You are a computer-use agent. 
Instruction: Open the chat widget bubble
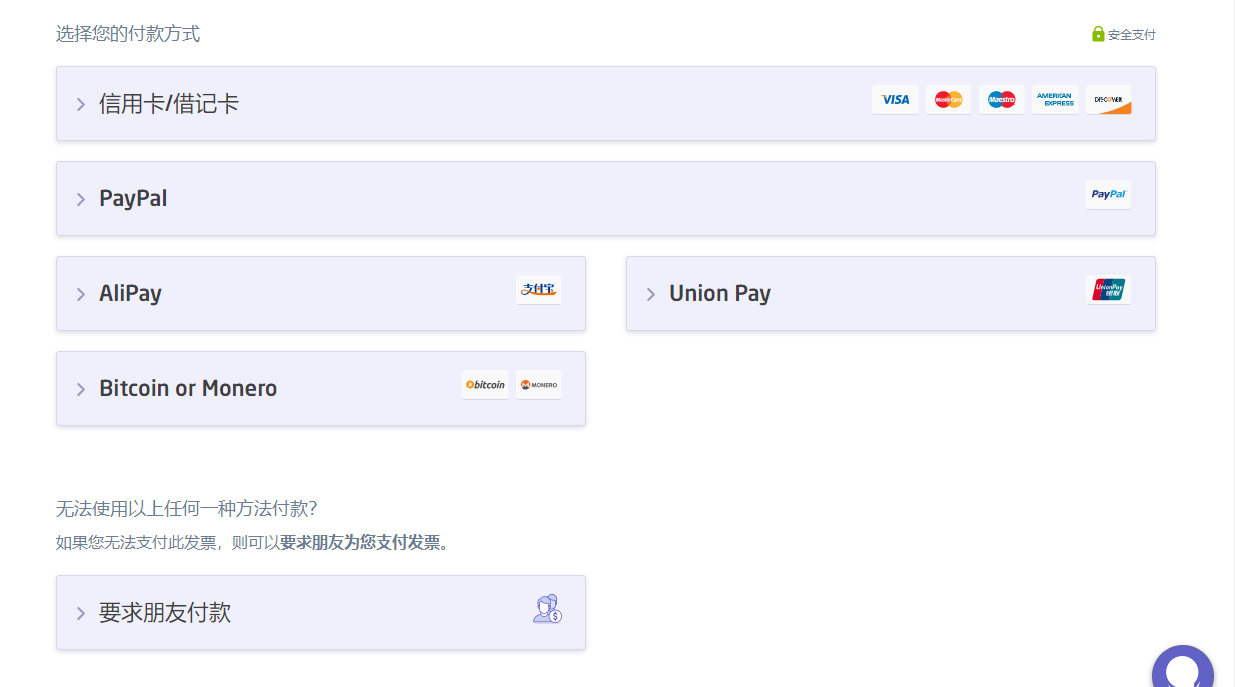[x=1183, y=670]
